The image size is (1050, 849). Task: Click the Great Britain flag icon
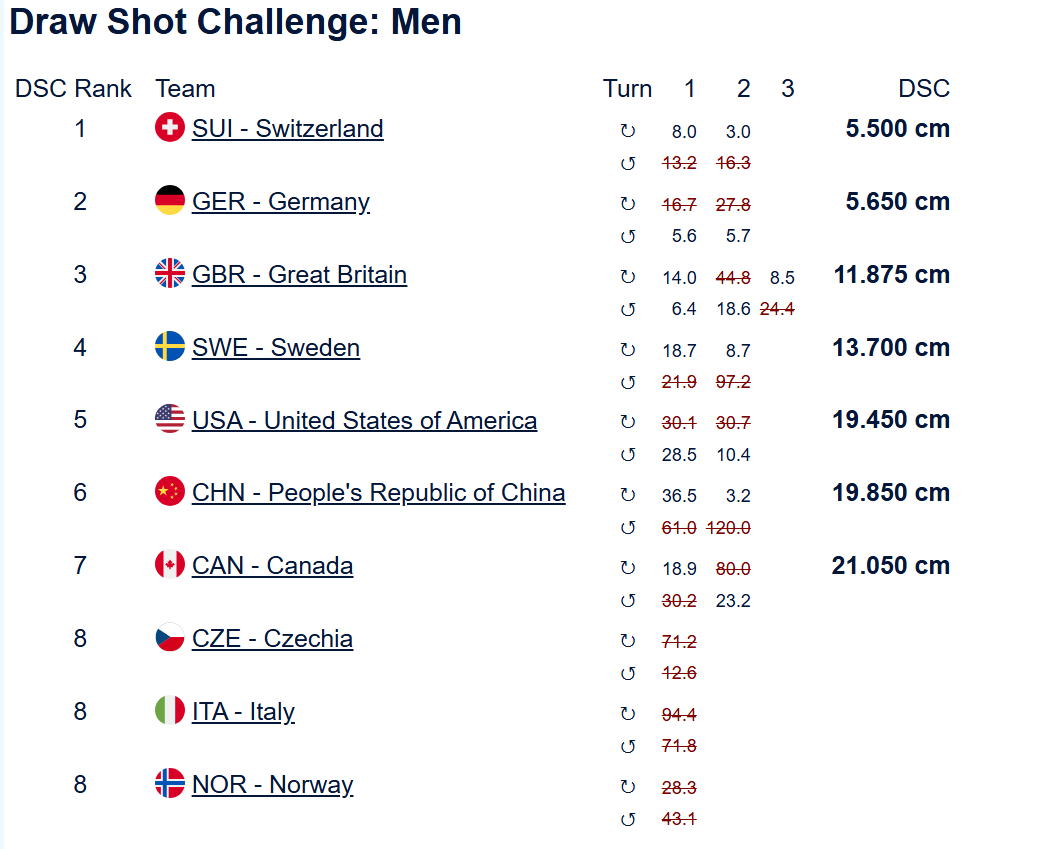[x=170, y=274]
